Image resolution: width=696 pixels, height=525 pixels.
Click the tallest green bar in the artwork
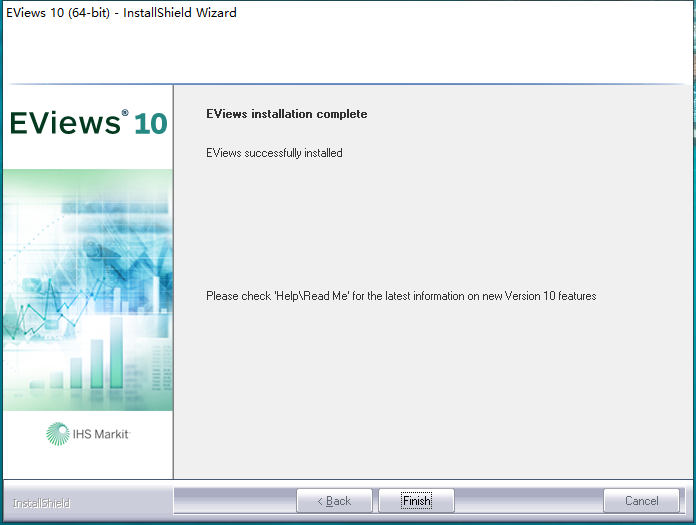click(x=116, y=352)
